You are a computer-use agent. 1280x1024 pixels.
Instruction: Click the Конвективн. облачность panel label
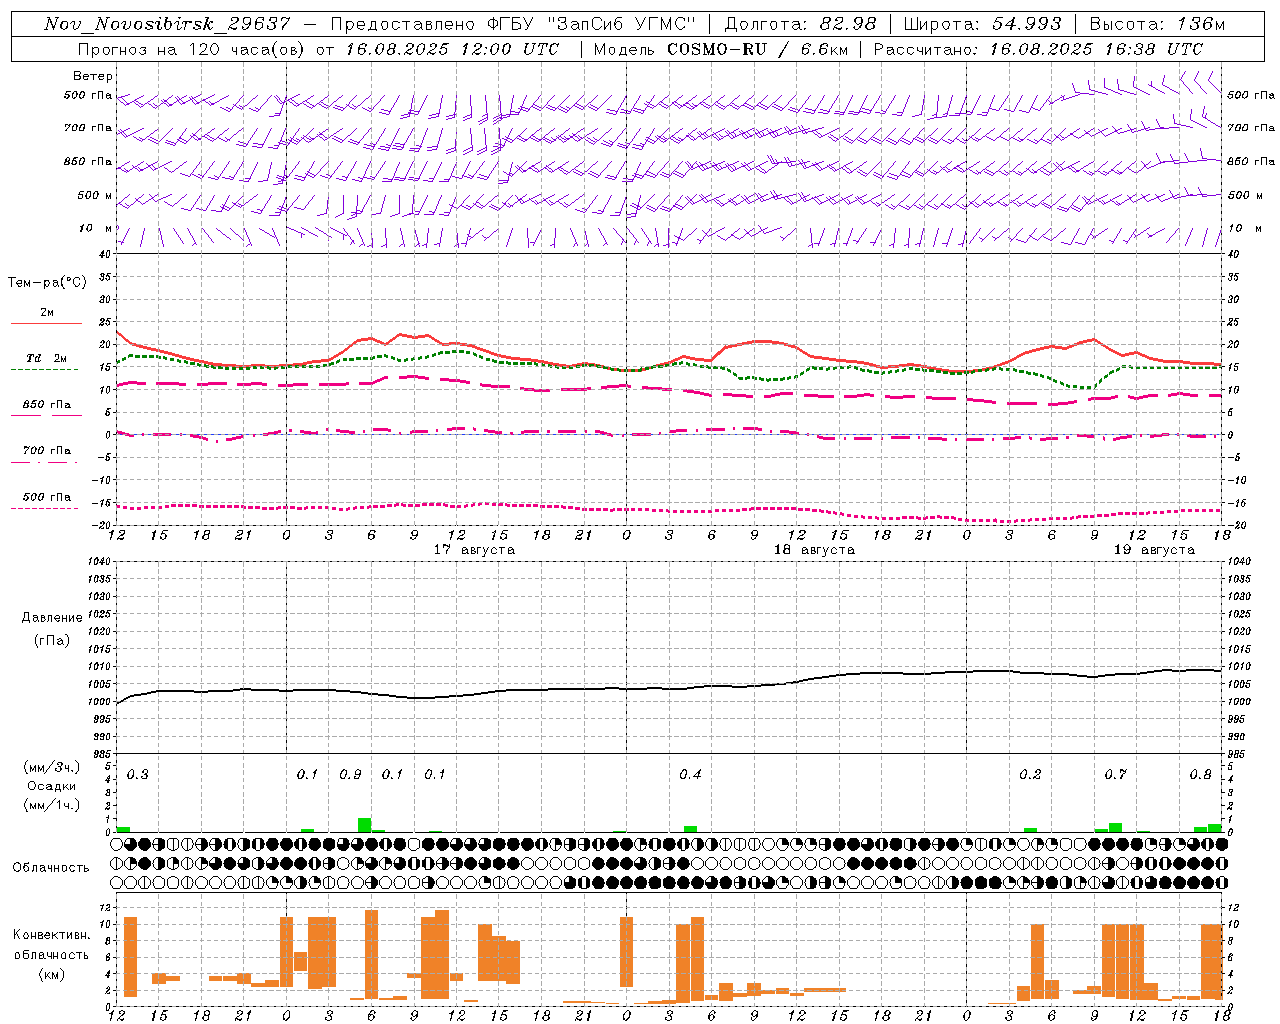[x=52, y=944]
